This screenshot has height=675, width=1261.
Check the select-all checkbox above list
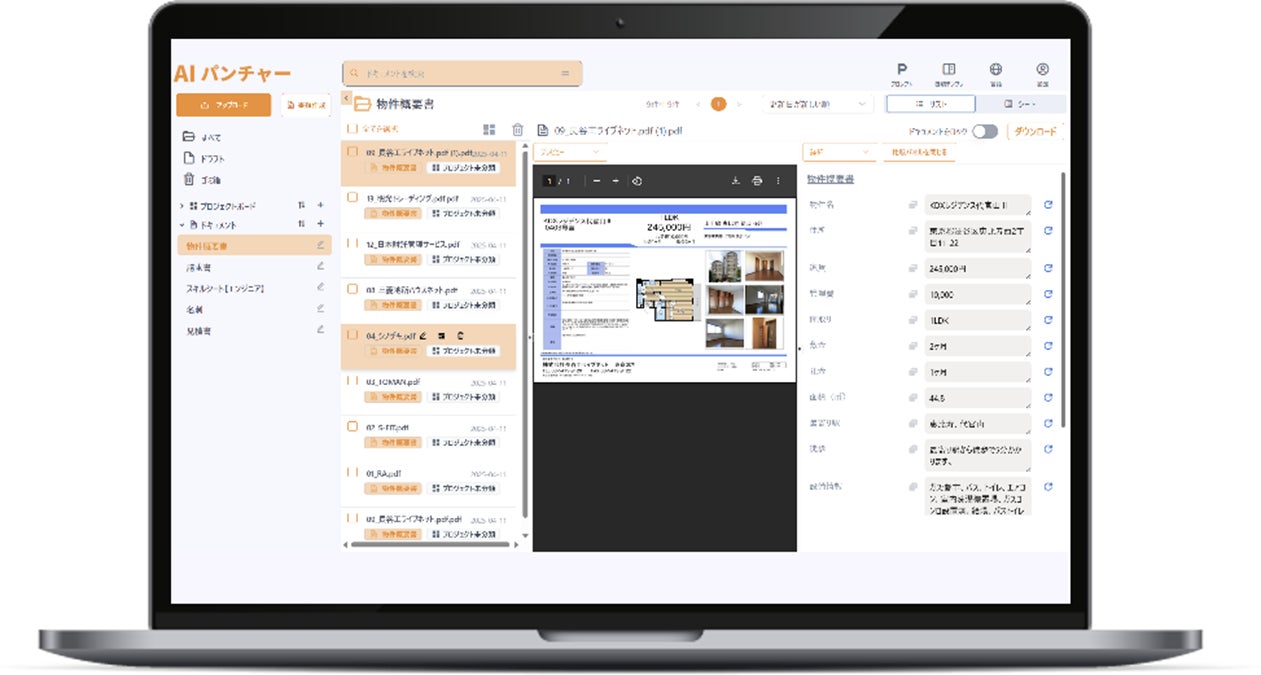352,129
